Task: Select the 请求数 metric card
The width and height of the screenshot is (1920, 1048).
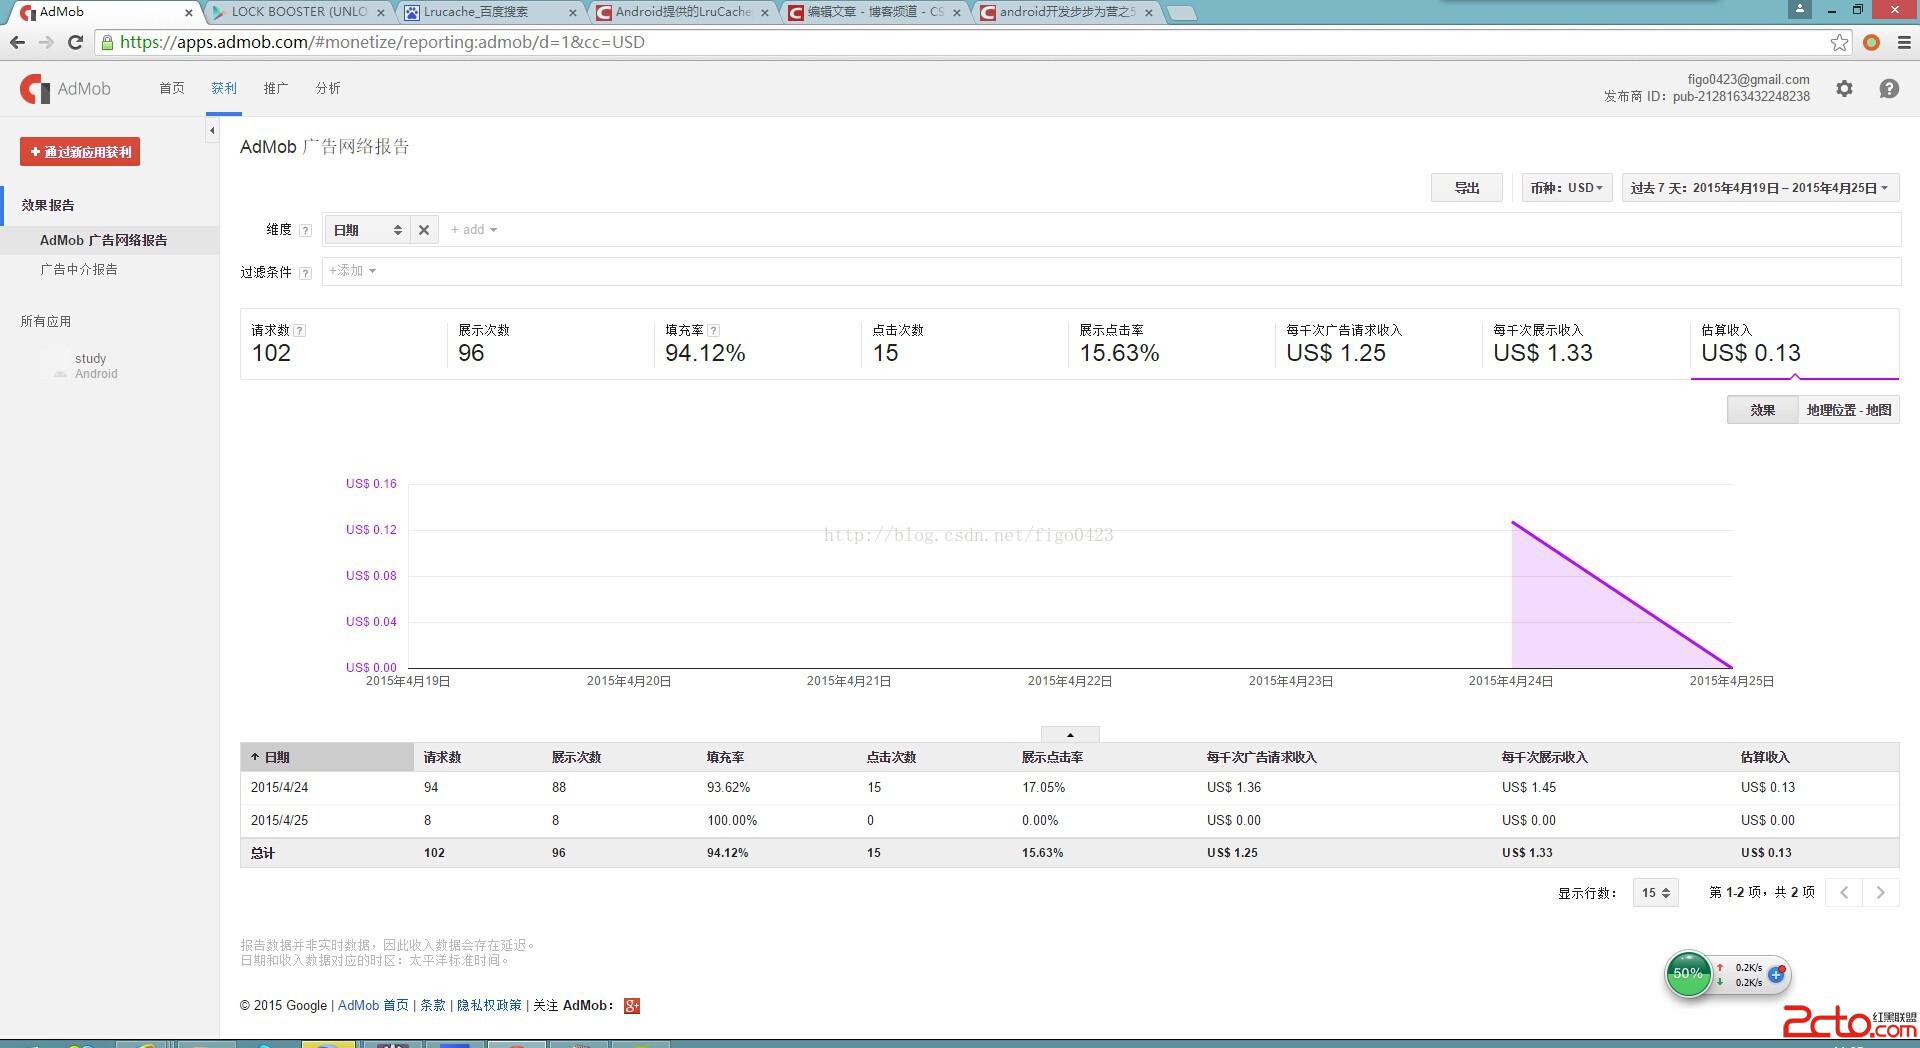Action: 343,344
